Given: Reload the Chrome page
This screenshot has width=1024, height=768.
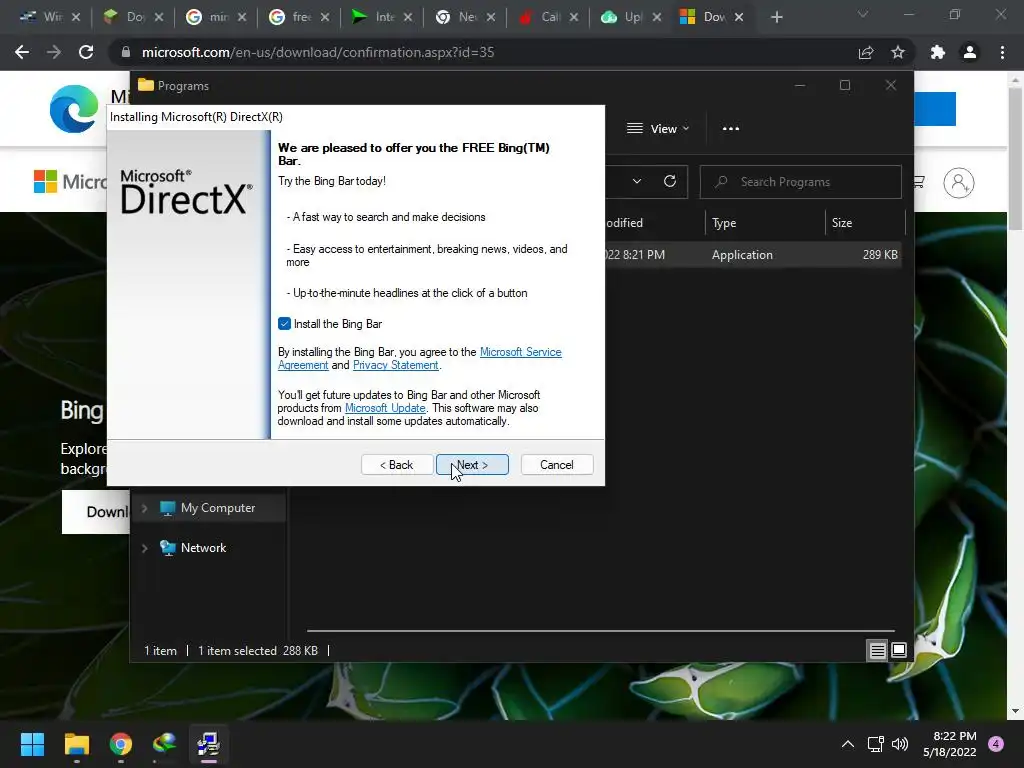Looking at the screenshot, I should [x=86, y=52].
